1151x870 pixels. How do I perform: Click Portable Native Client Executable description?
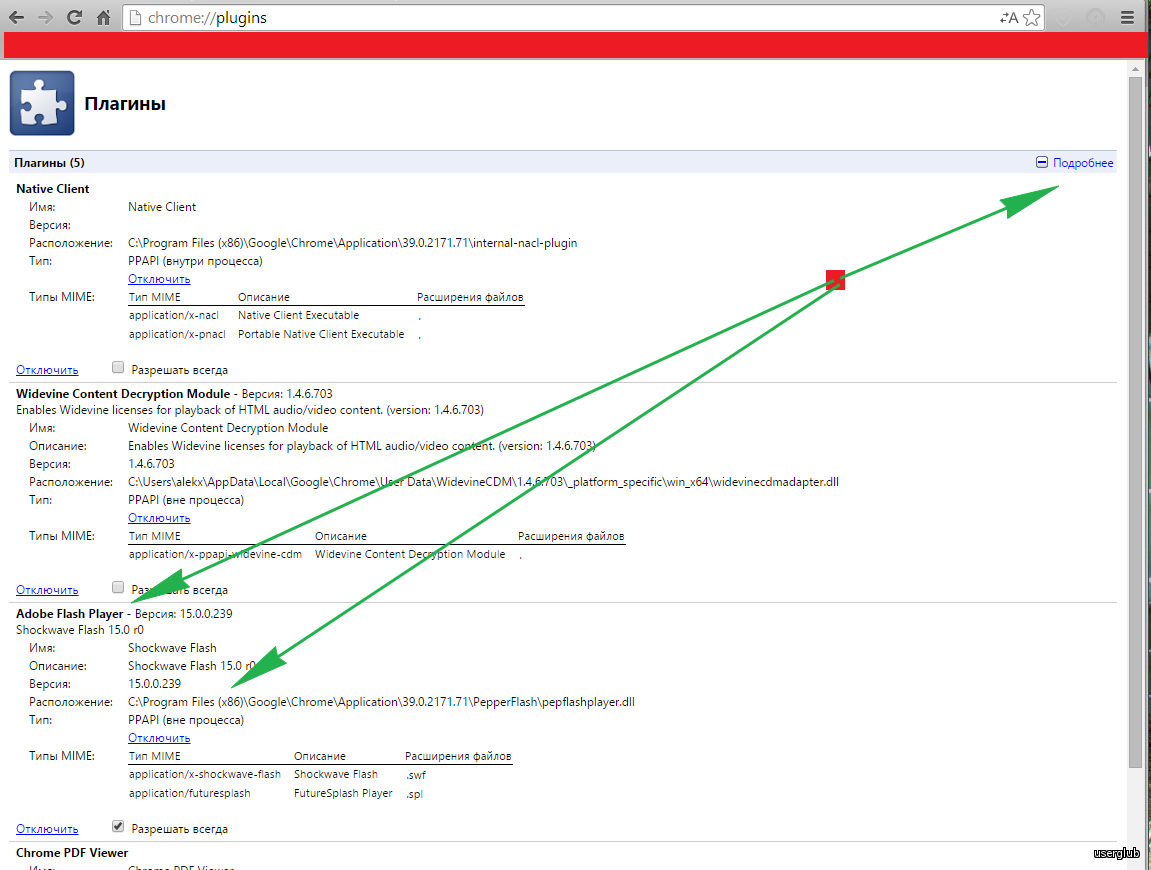(321, 334)
